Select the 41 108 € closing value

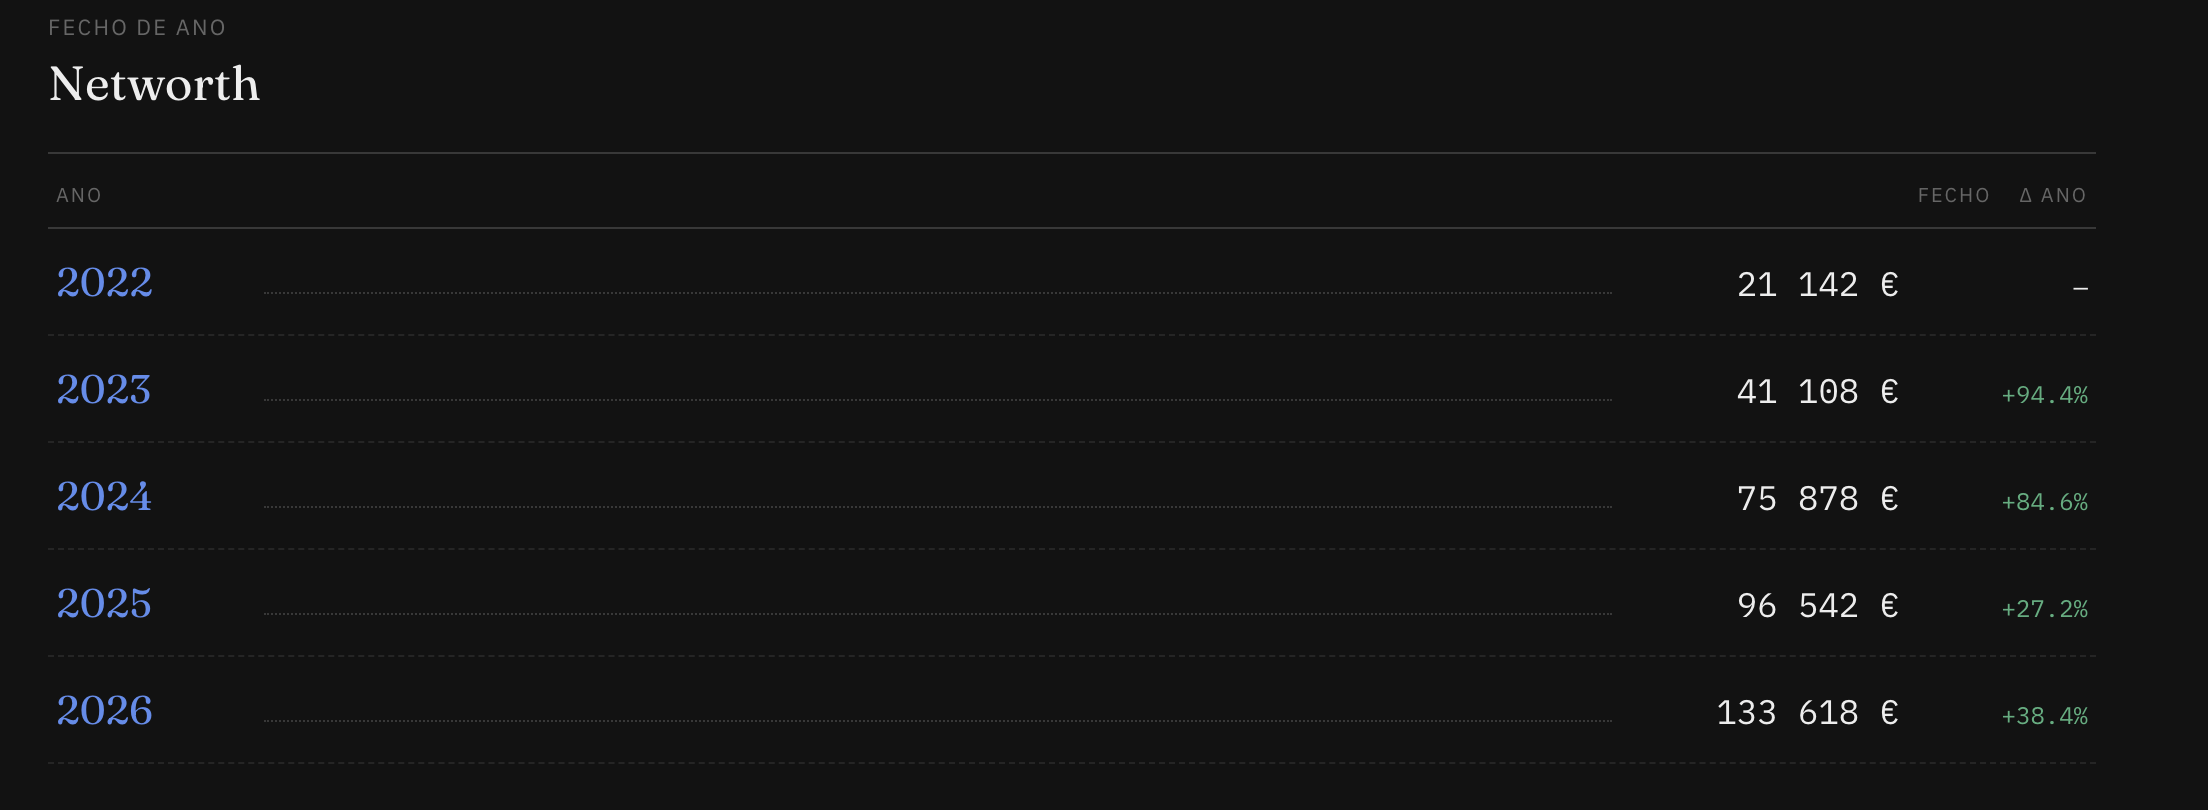click(x=1817, y=392)
